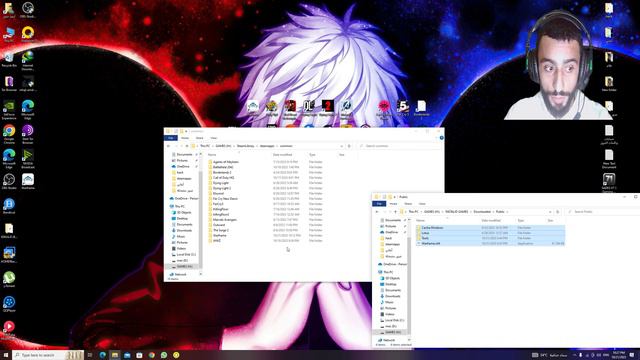This screenshot has width=640, height=360.
Task: Open the Google Chrome desktop shortcut
Action: (x=9, y=134)
